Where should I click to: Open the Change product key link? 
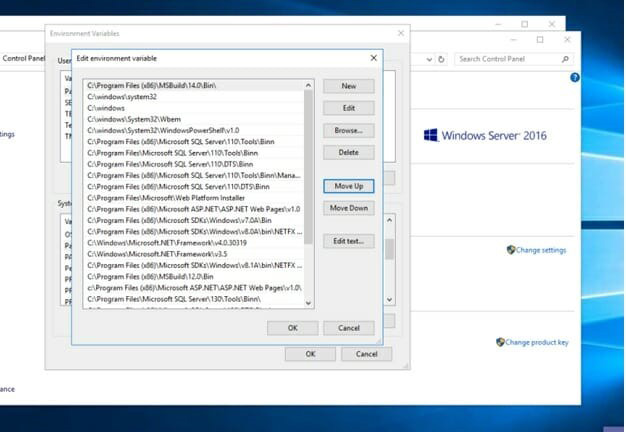[536, 342]
